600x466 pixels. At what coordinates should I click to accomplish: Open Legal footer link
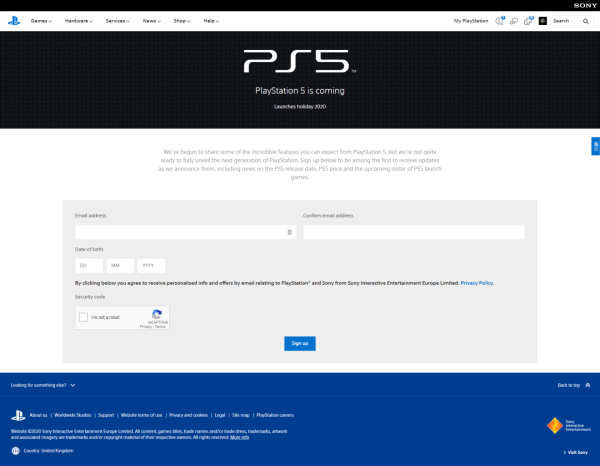(220, 415)
